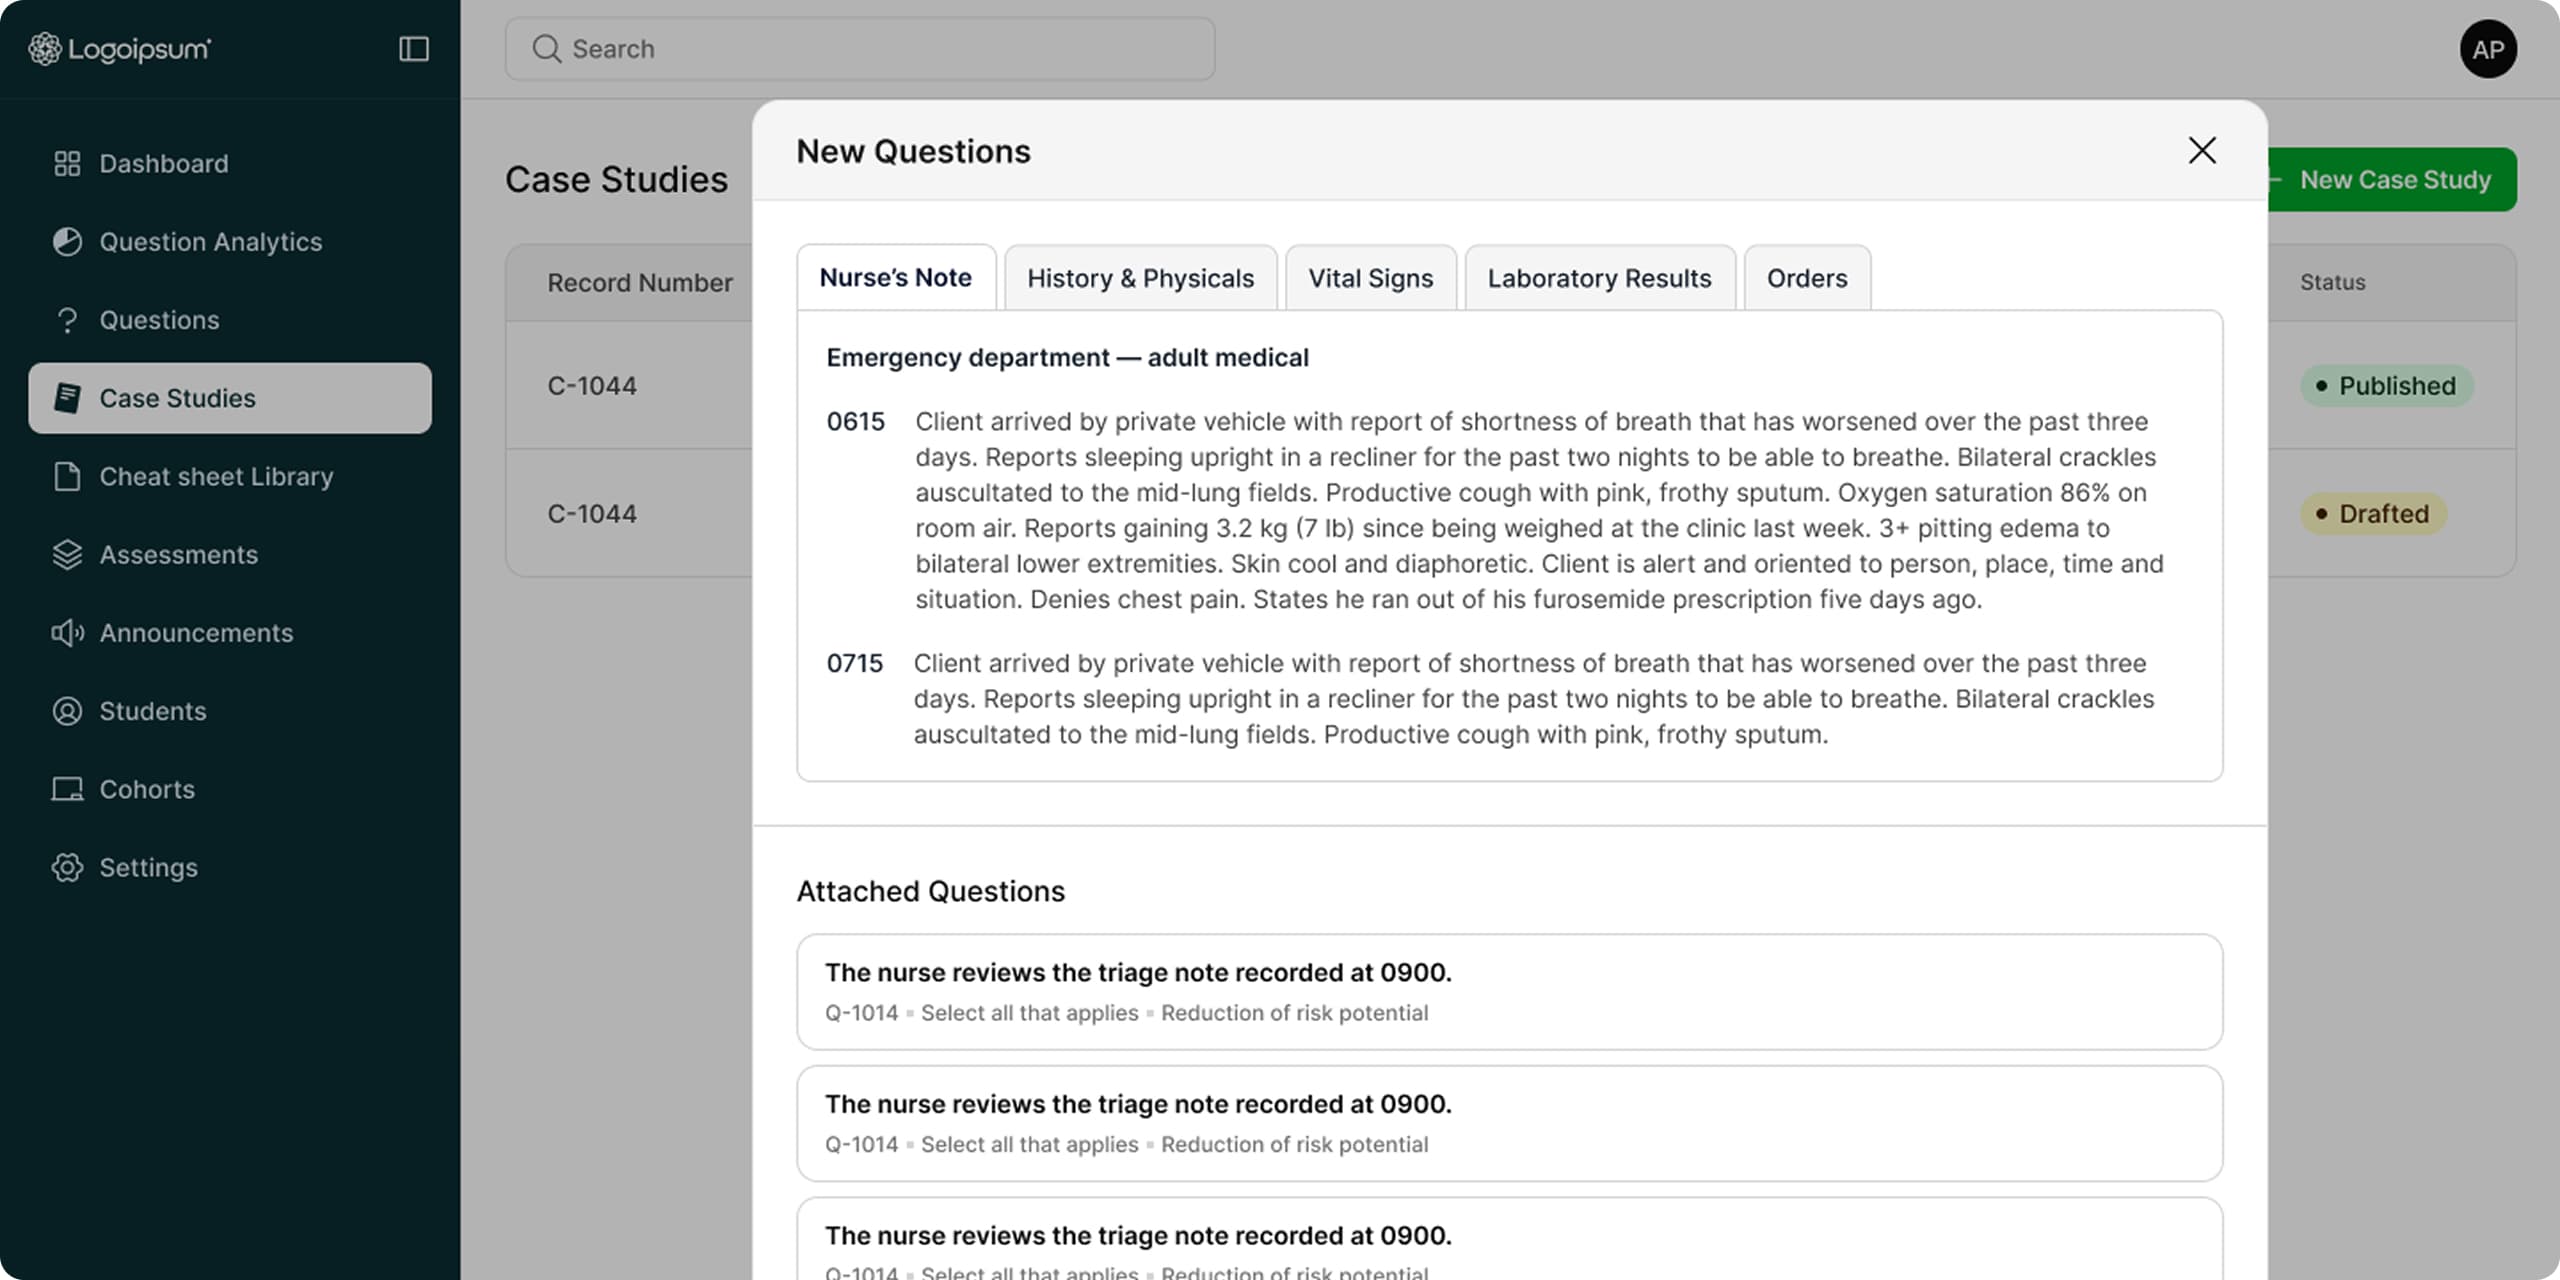This screenshot has width=2560, height=1280.
Task: Click into the Search input field
Action: tap(860, 49)
